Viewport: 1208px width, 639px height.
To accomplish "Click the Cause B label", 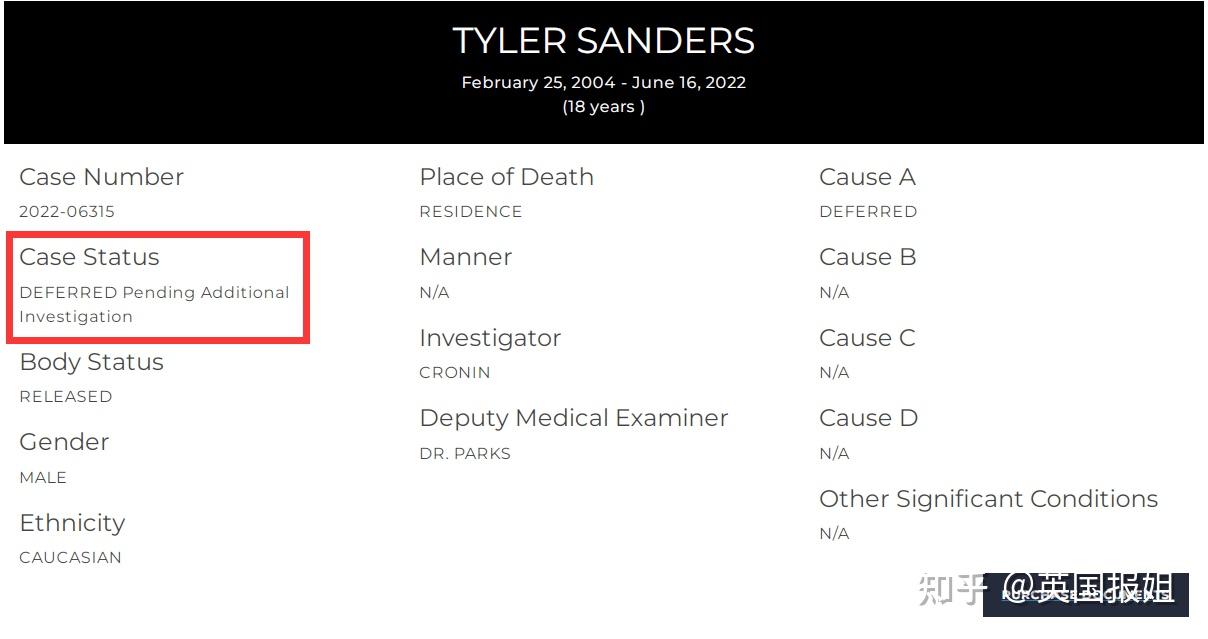I will point(867,257).
